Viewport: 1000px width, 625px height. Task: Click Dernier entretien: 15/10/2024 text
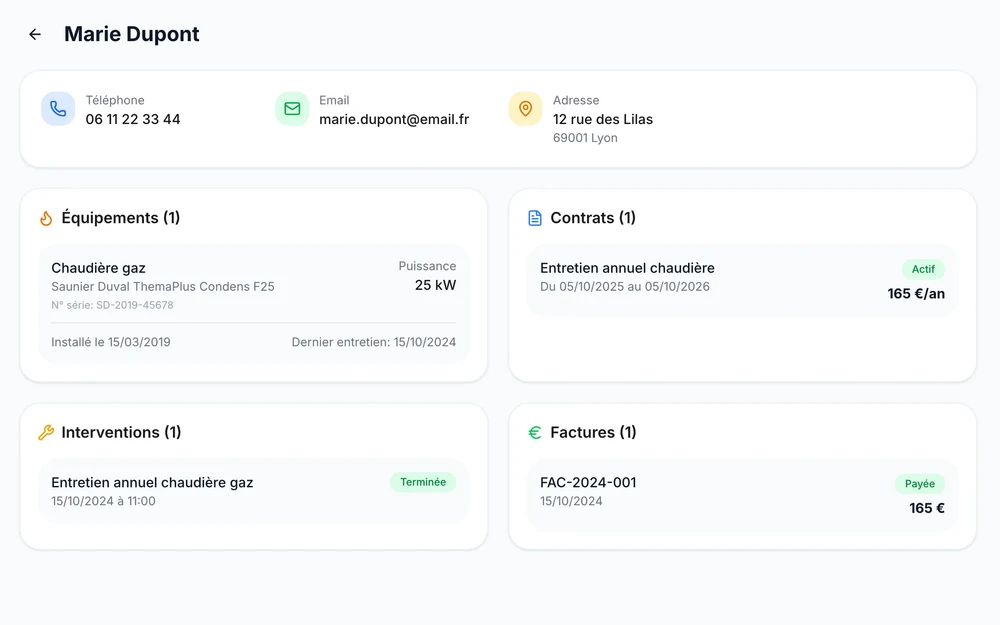(x=374, y=342)
